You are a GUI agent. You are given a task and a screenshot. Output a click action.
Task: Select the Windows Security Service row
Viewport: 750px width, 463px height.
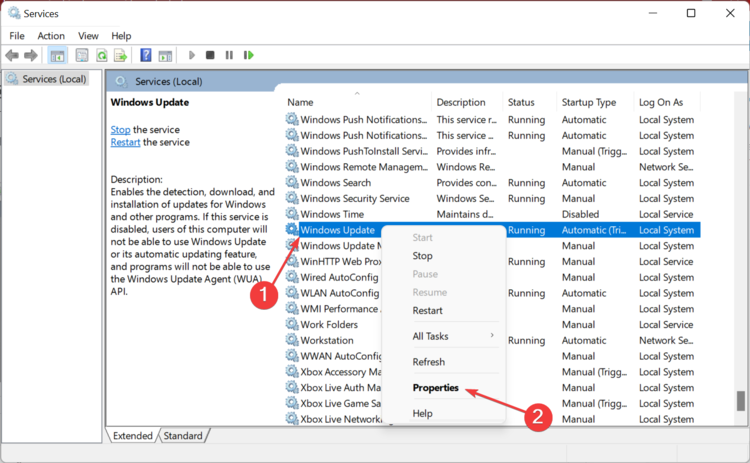click(x=493, y=198)
